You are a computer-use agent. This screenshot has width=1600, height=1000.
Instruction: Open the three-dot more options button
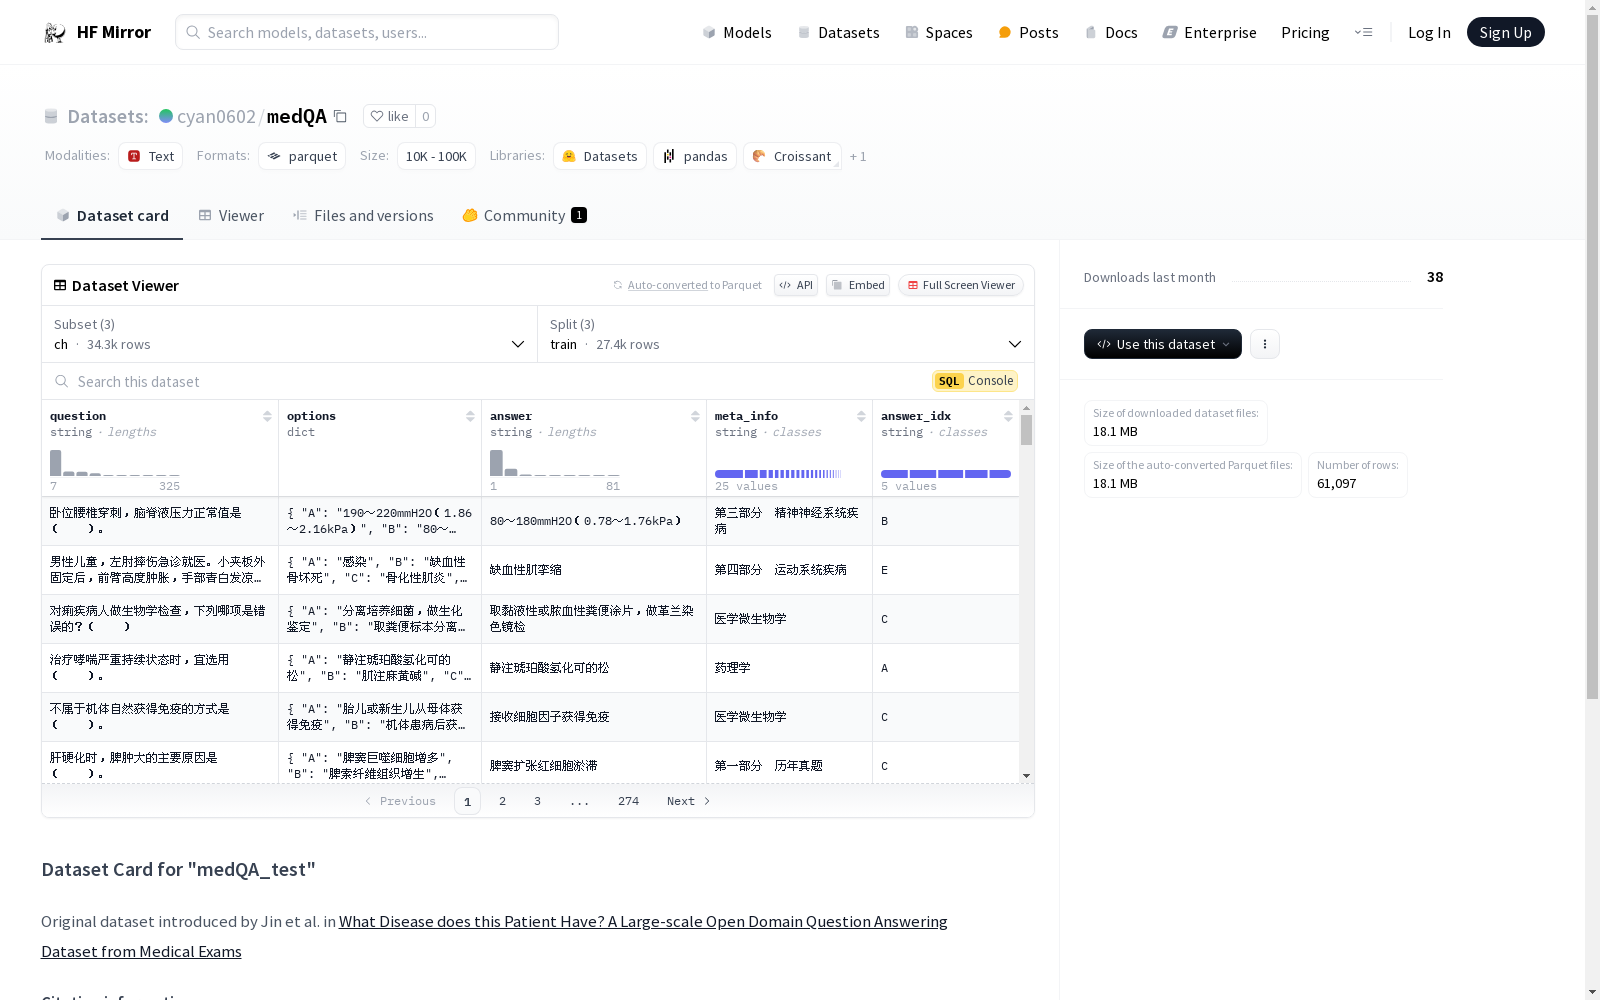(1265, 344)
